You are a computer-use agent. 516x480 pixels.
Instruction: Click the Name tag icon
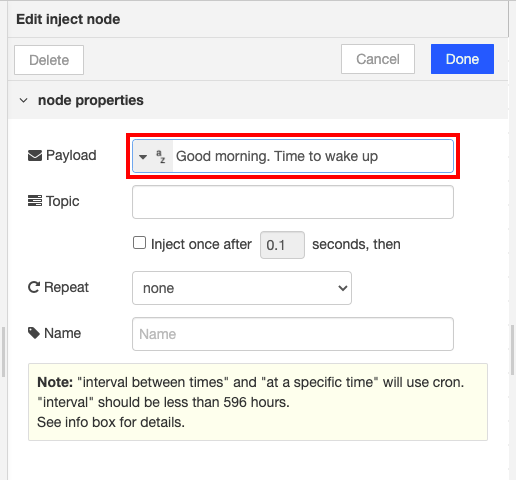pyautogui.click(x=34, y=333)
